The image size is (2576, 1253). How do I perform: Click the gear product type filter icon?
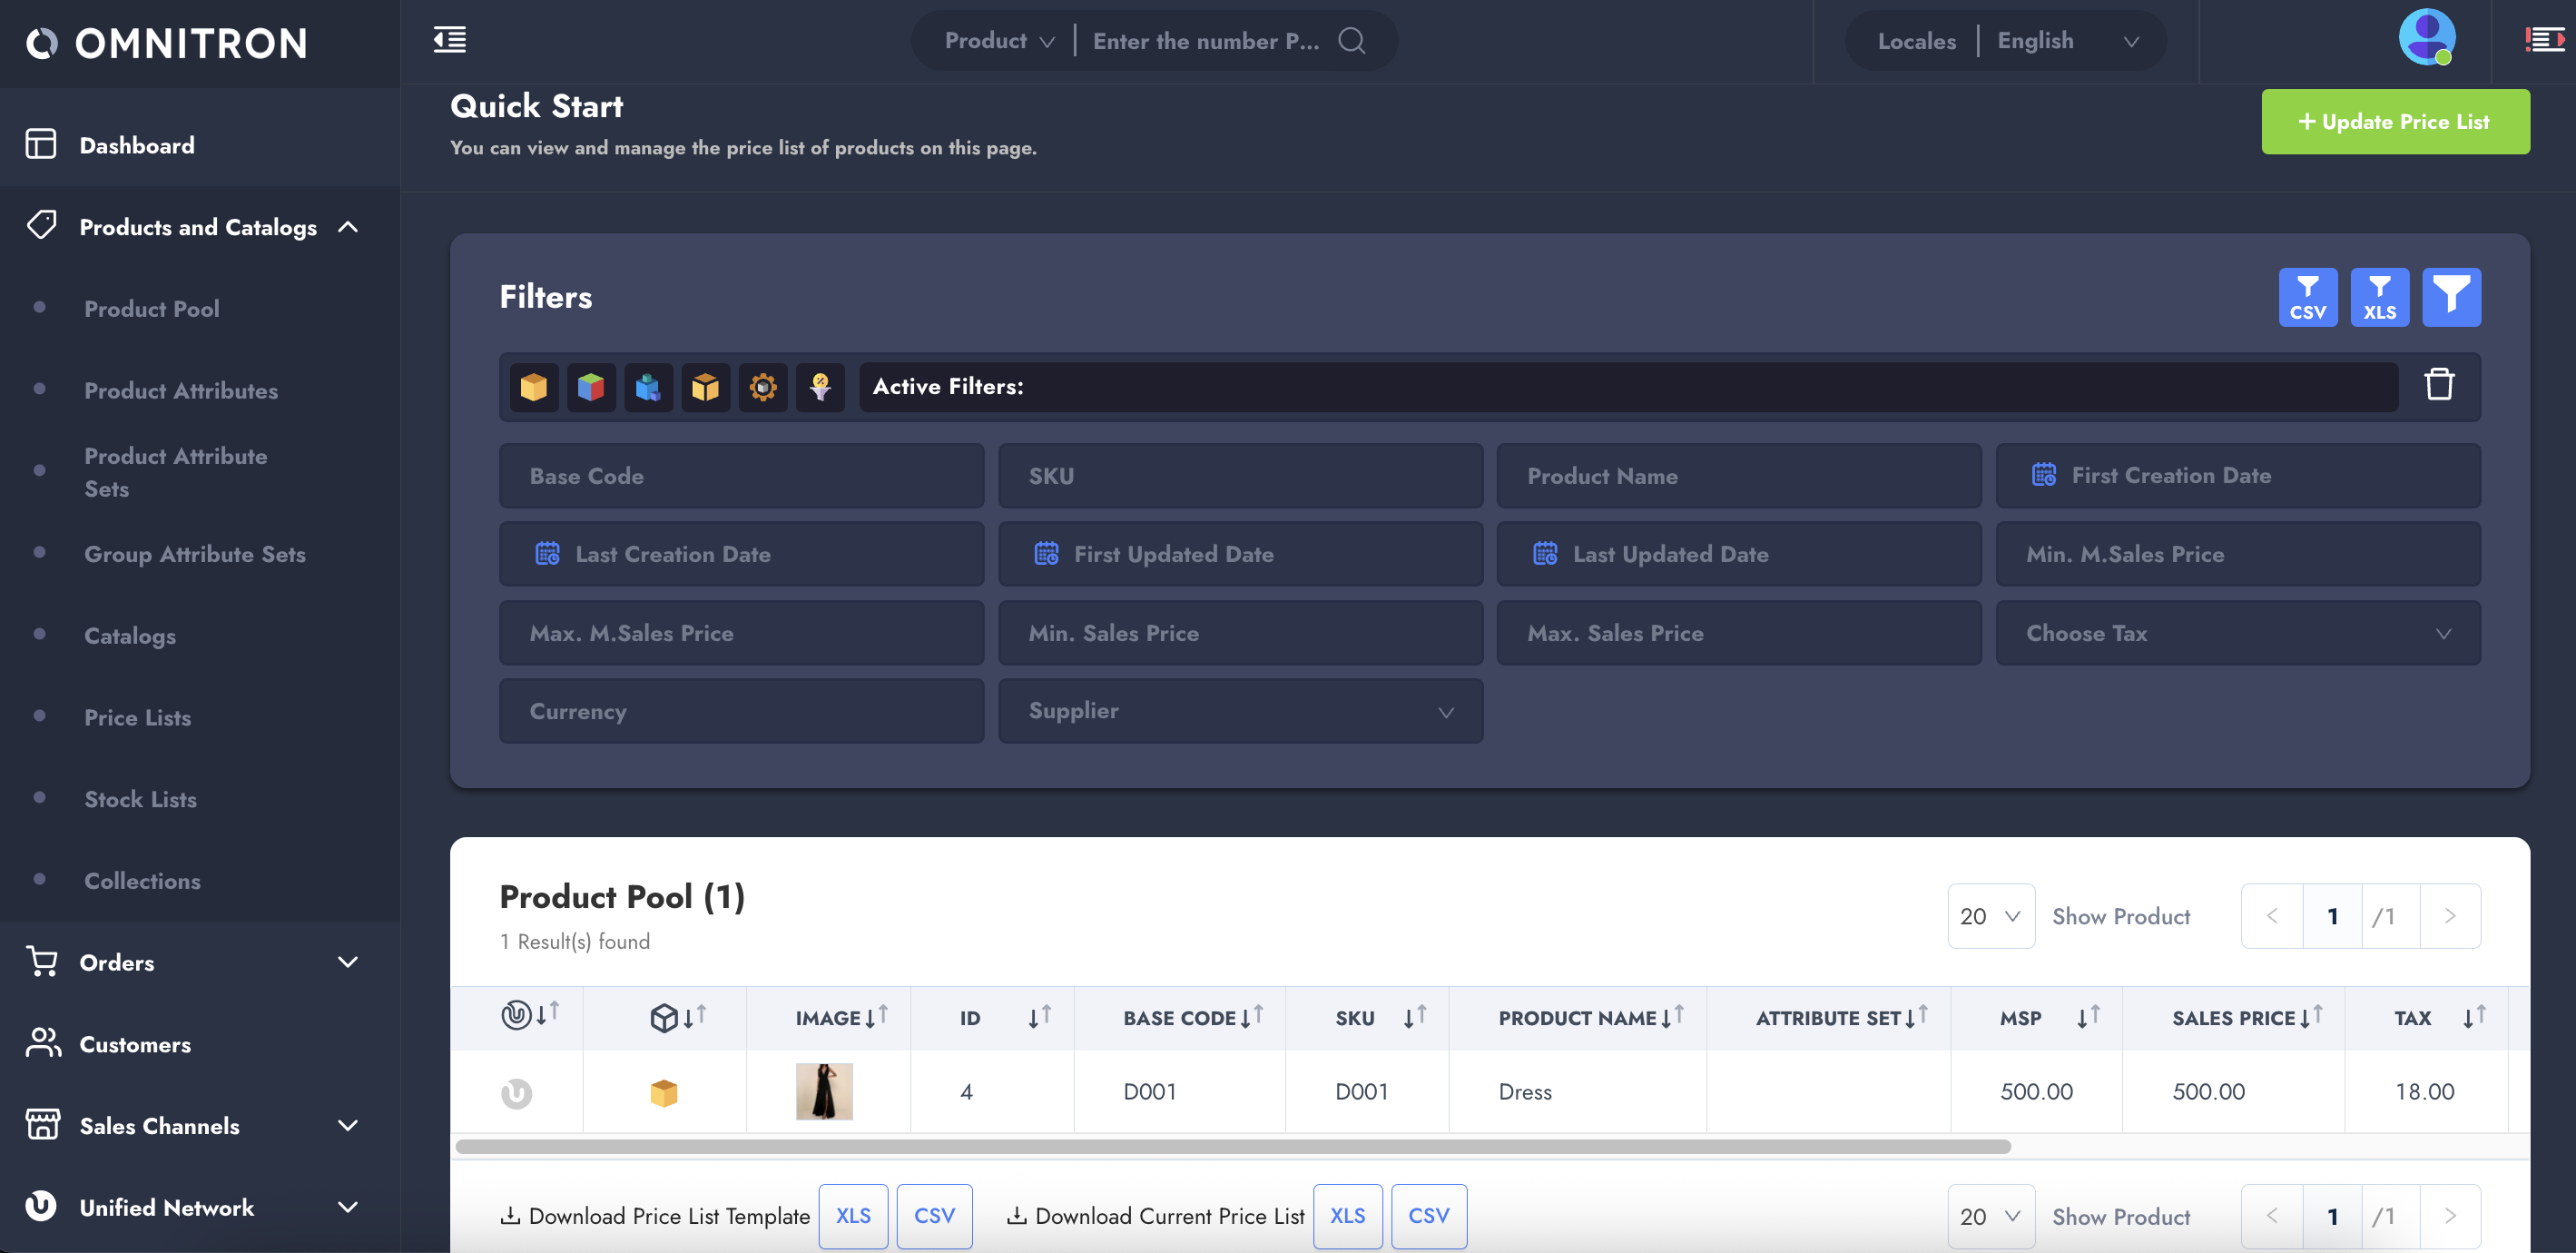click(x=763, y=387)
